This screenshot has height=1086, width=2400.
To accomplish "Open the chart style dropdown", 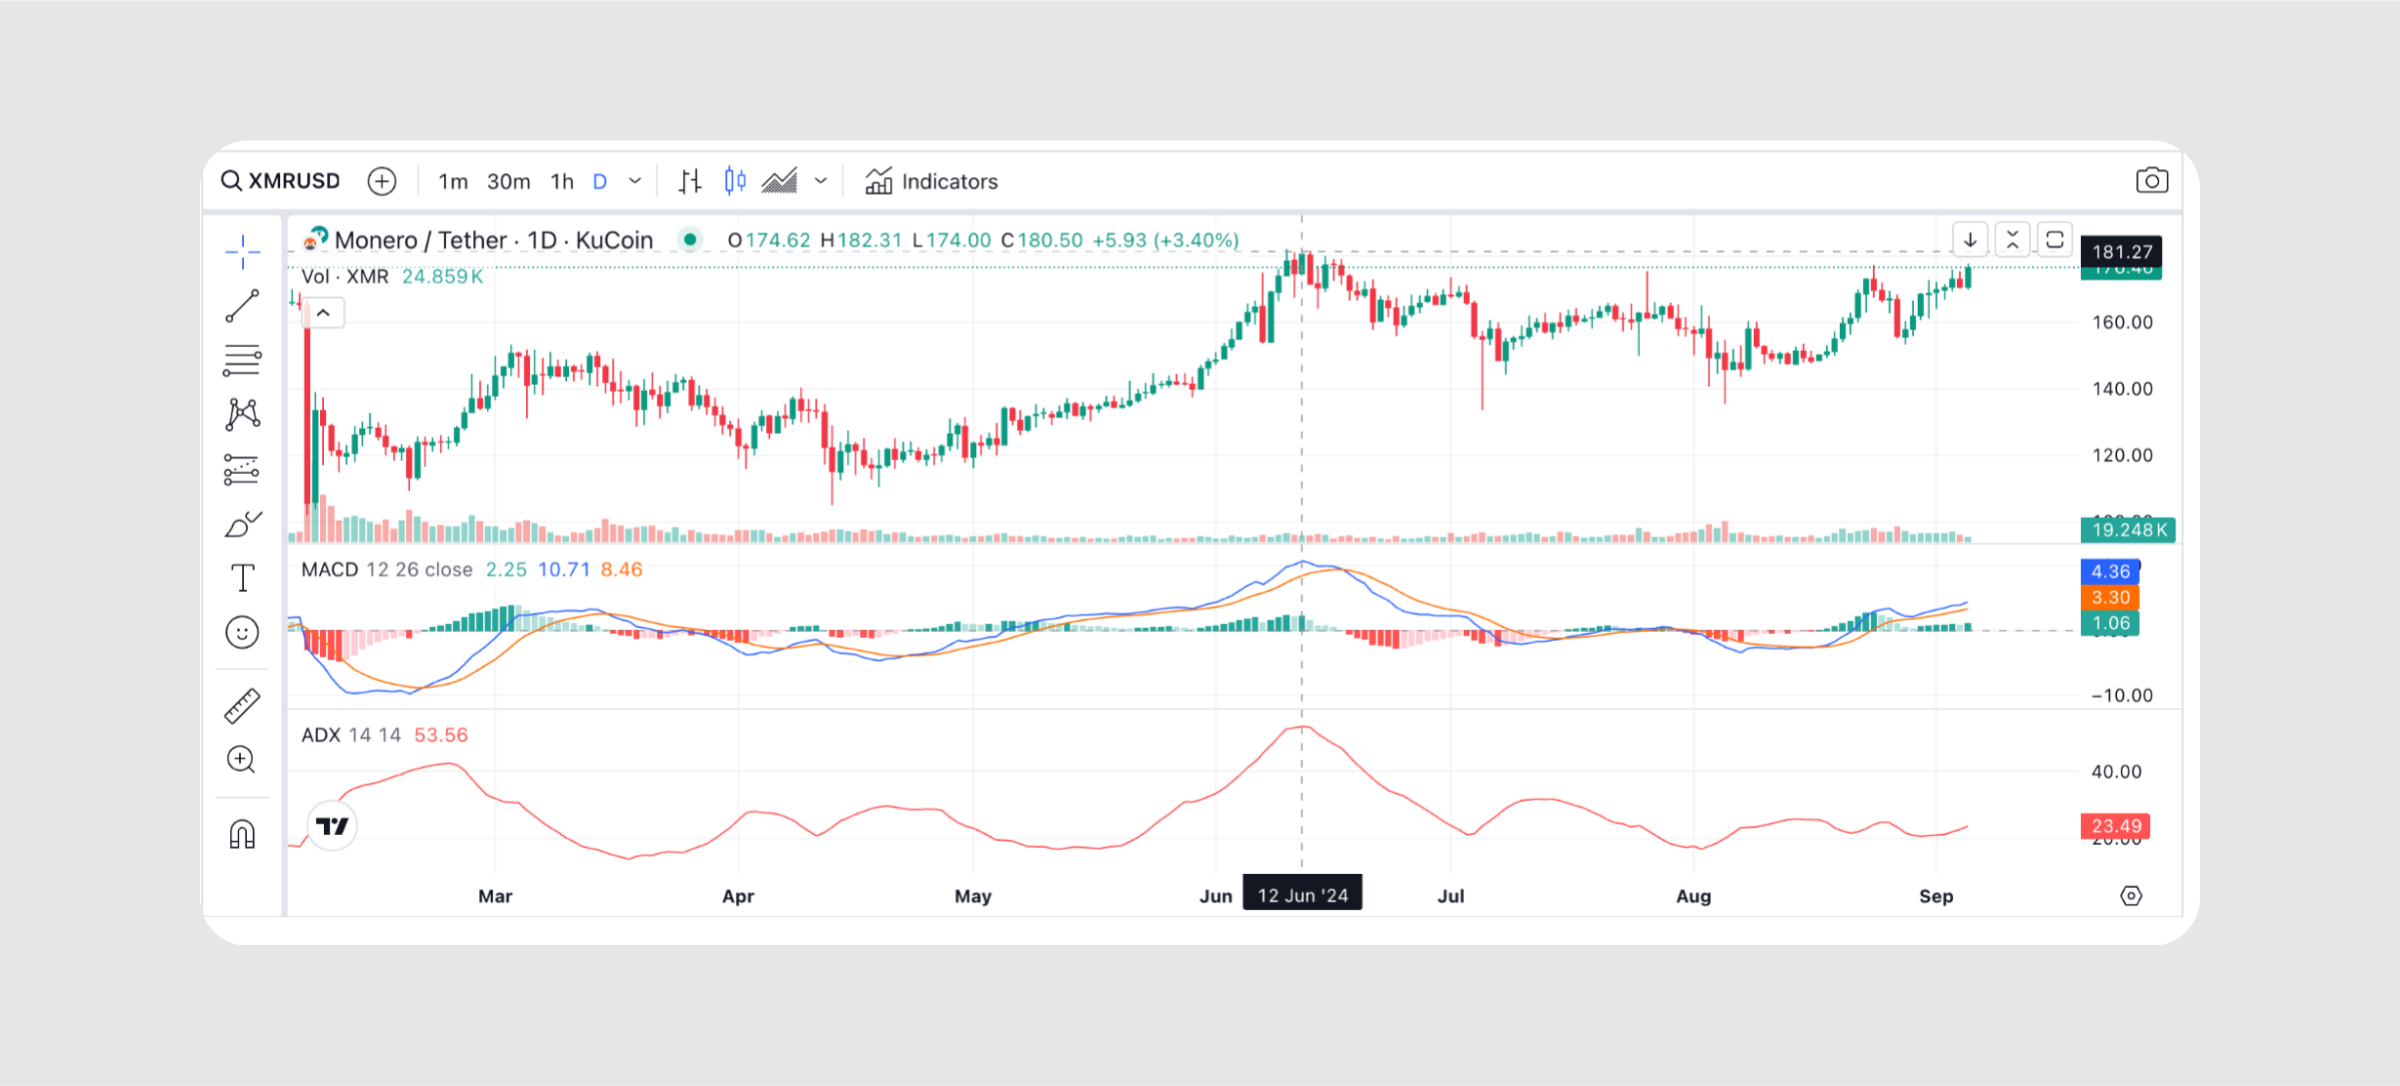I will tap(821, 181).
